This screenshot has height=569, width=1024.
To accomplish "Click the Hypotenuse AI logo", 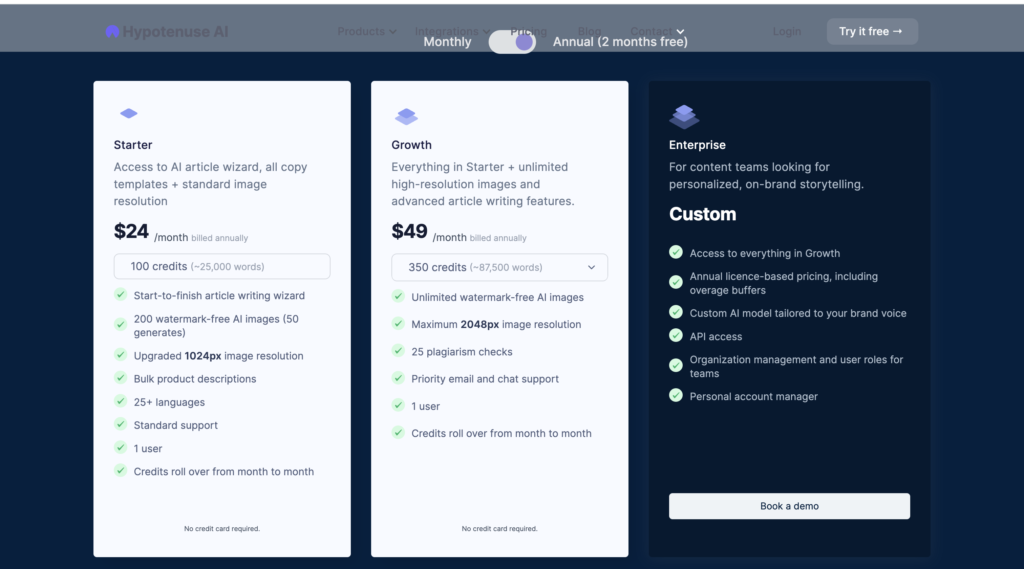I will pyautogui.click(x=167, y=32).
